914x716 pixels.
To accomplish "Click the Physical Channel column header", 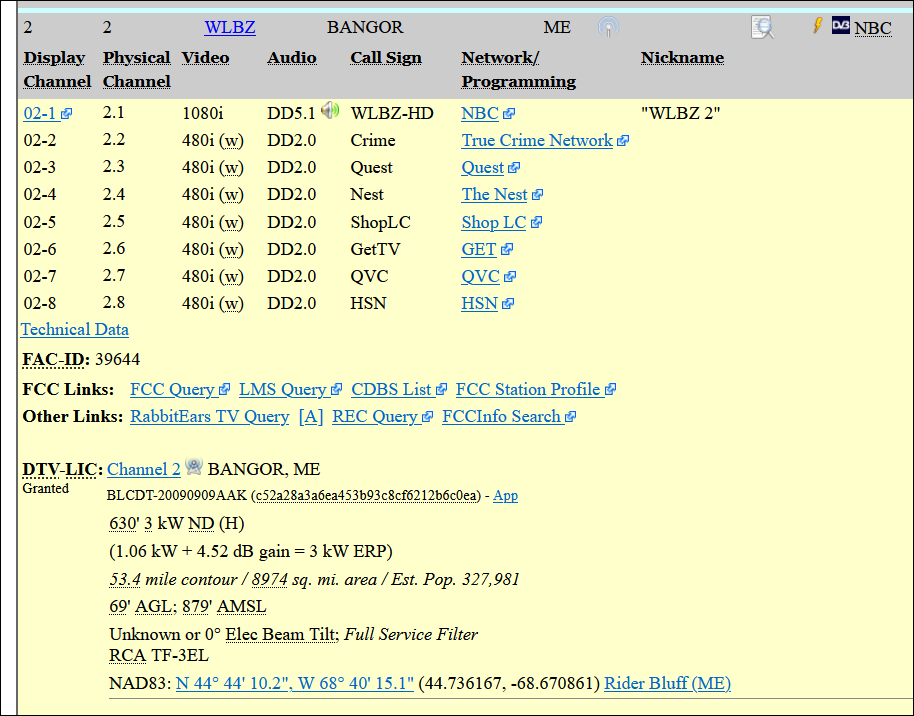I will tap(137, 69).
